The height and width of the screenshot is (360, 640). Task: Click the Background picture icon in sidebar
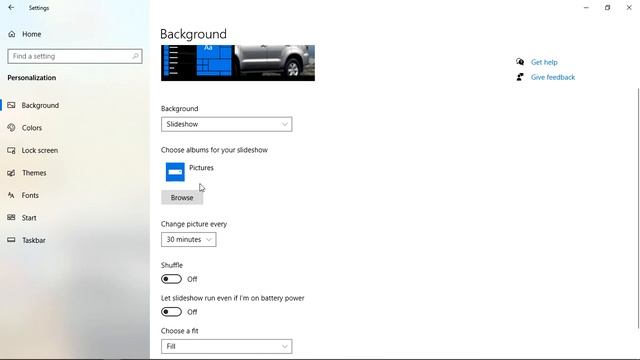point(11,105)
